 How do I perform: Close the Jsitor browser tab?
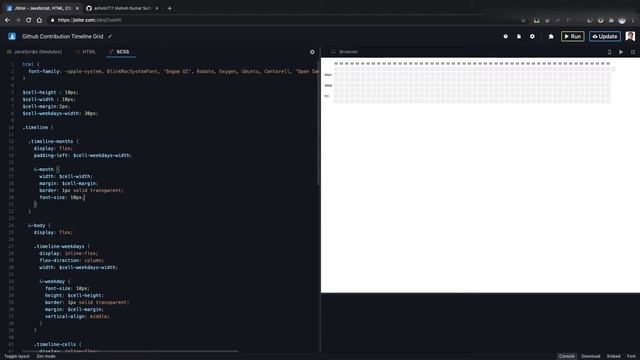(77, 8)
